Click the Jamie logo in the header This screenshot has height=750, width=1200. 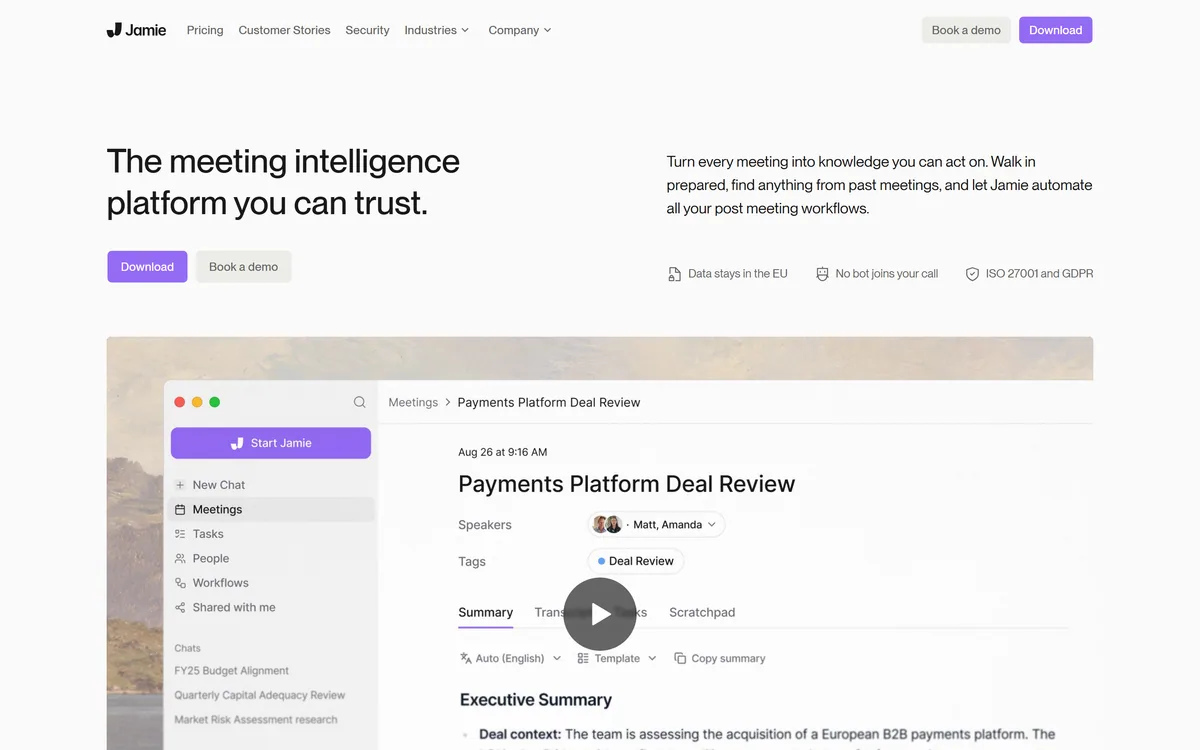pyautogui.click(x=136, y=30)
